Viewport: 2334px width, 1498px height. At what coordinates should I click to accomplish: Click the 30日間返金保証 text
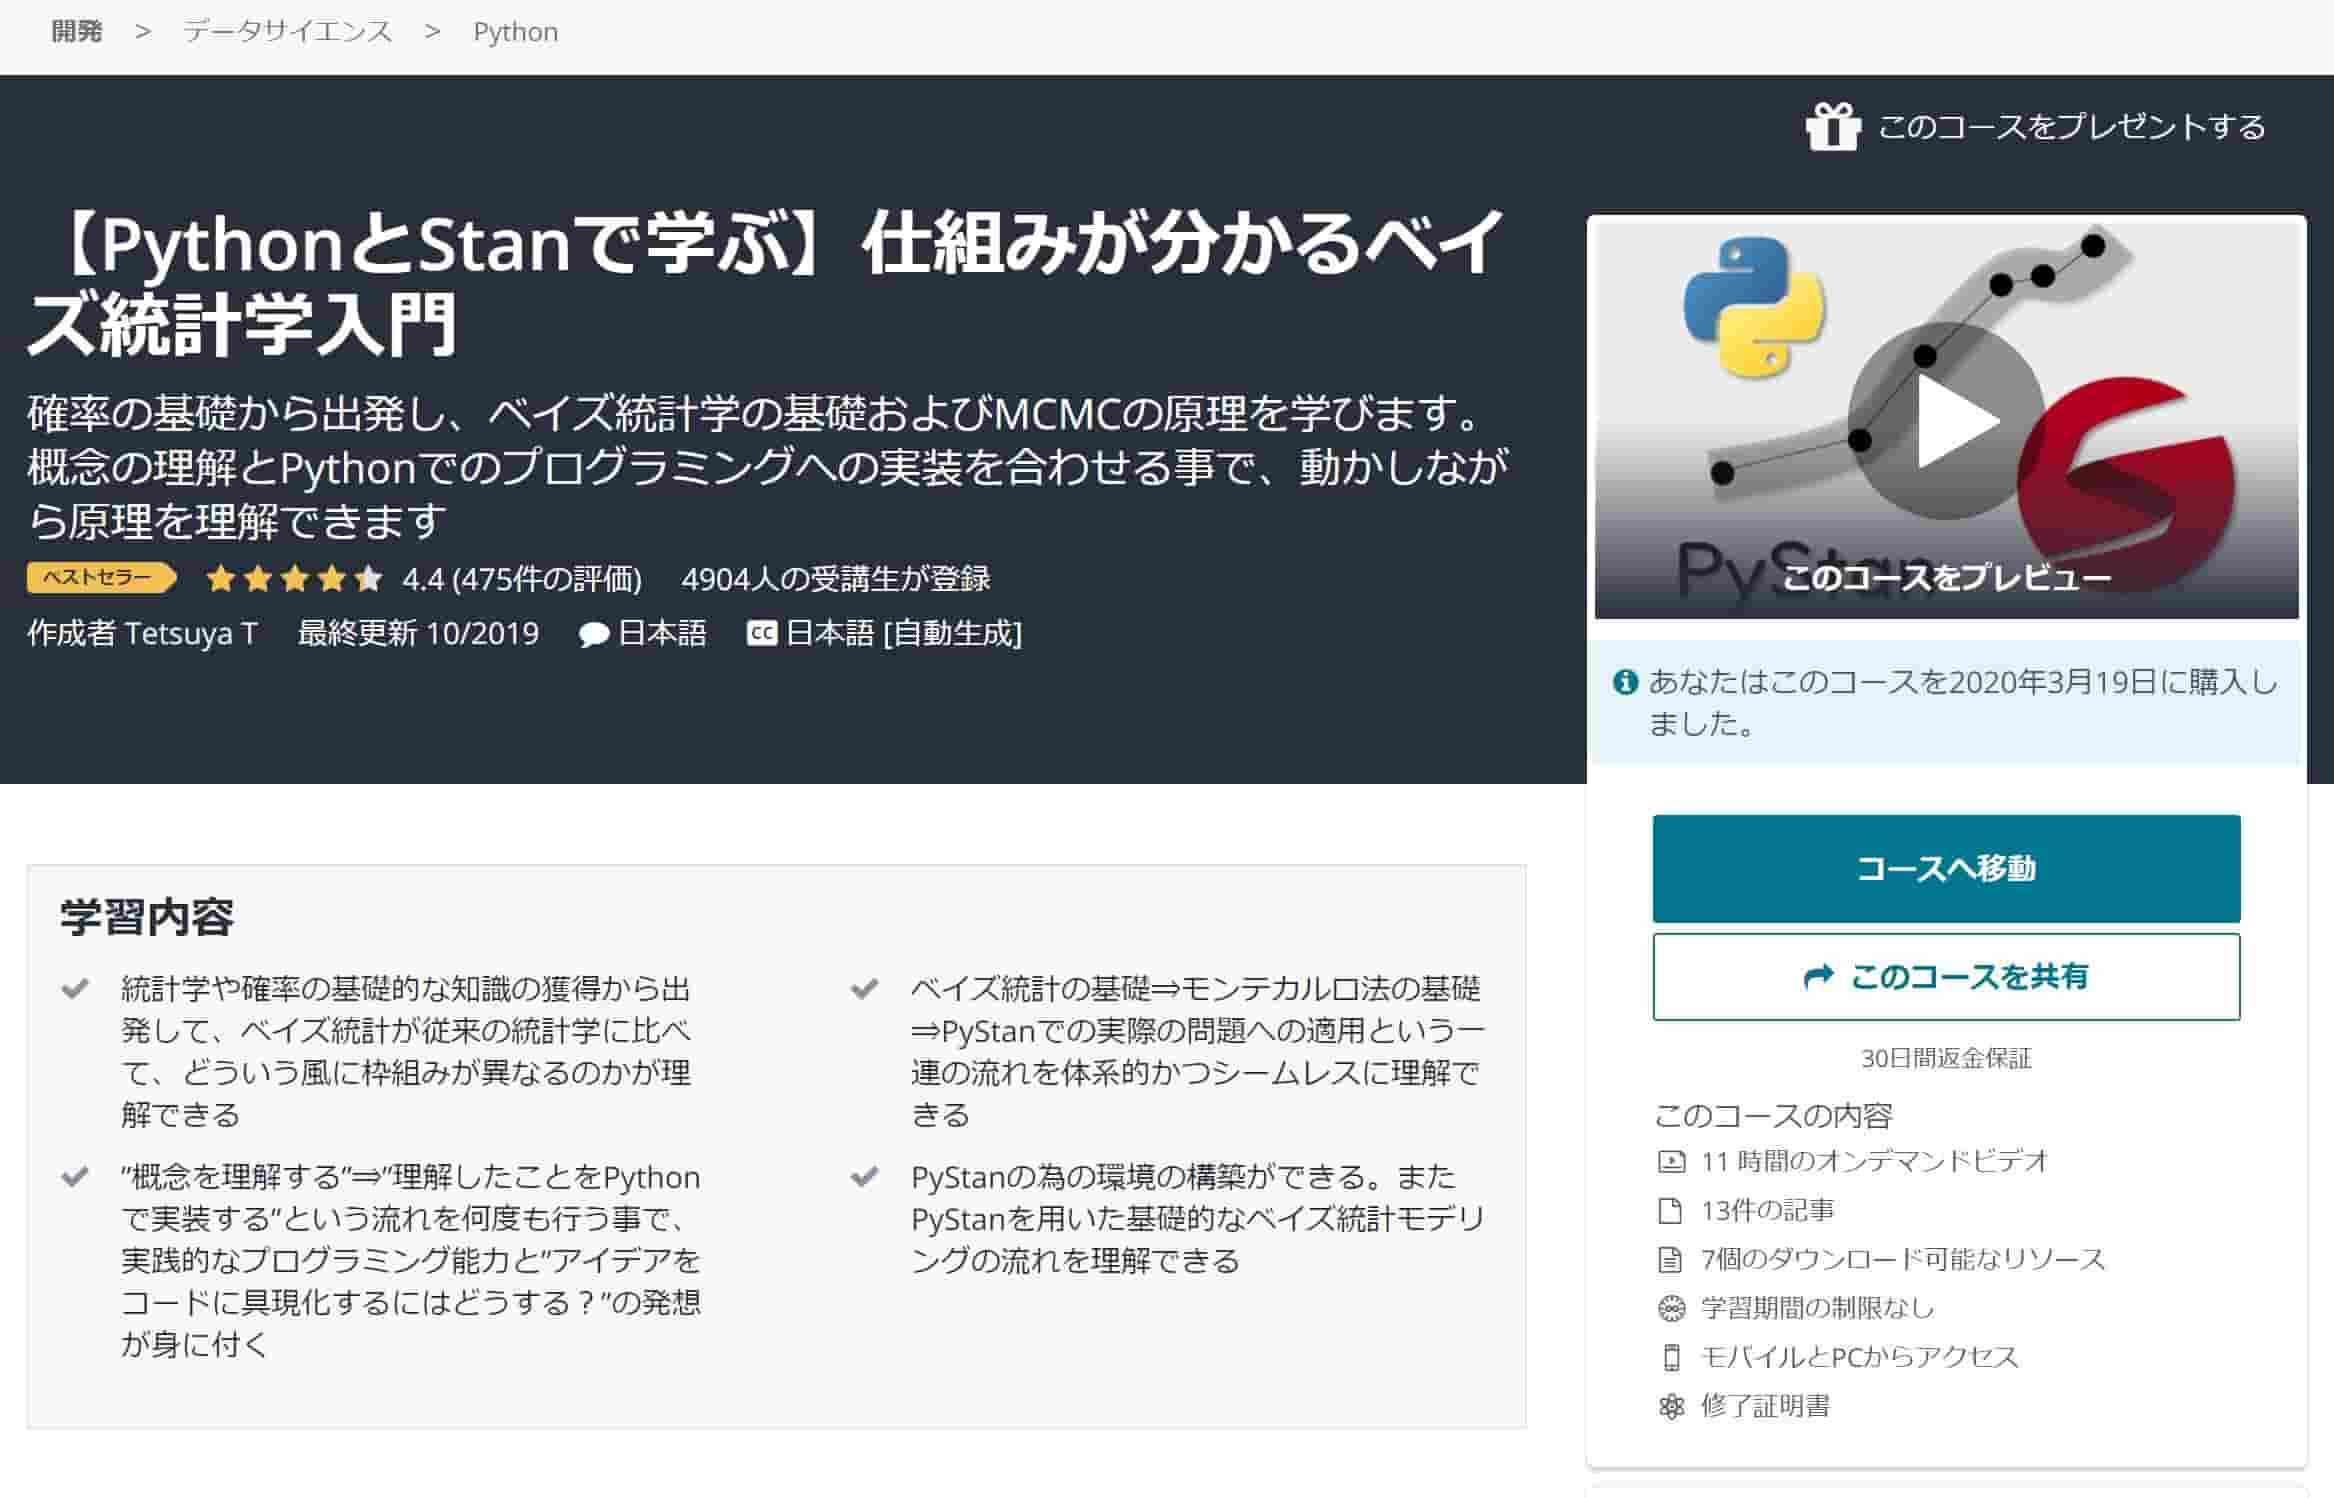click(1946, 1058)
